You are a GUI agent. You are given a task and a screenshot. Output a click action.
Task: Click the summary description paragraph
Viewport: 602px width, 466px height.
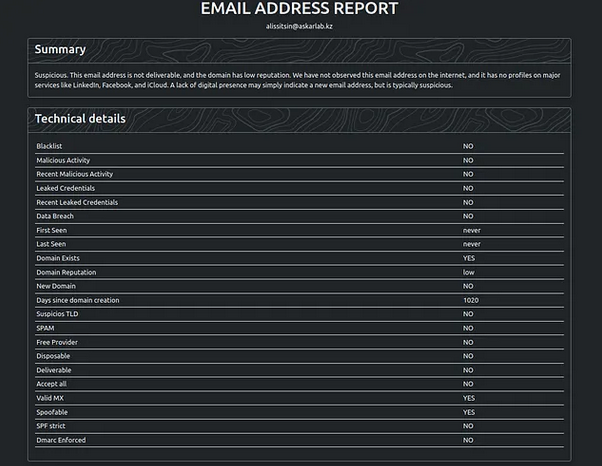pyautogui.click(x=299, y=80)
